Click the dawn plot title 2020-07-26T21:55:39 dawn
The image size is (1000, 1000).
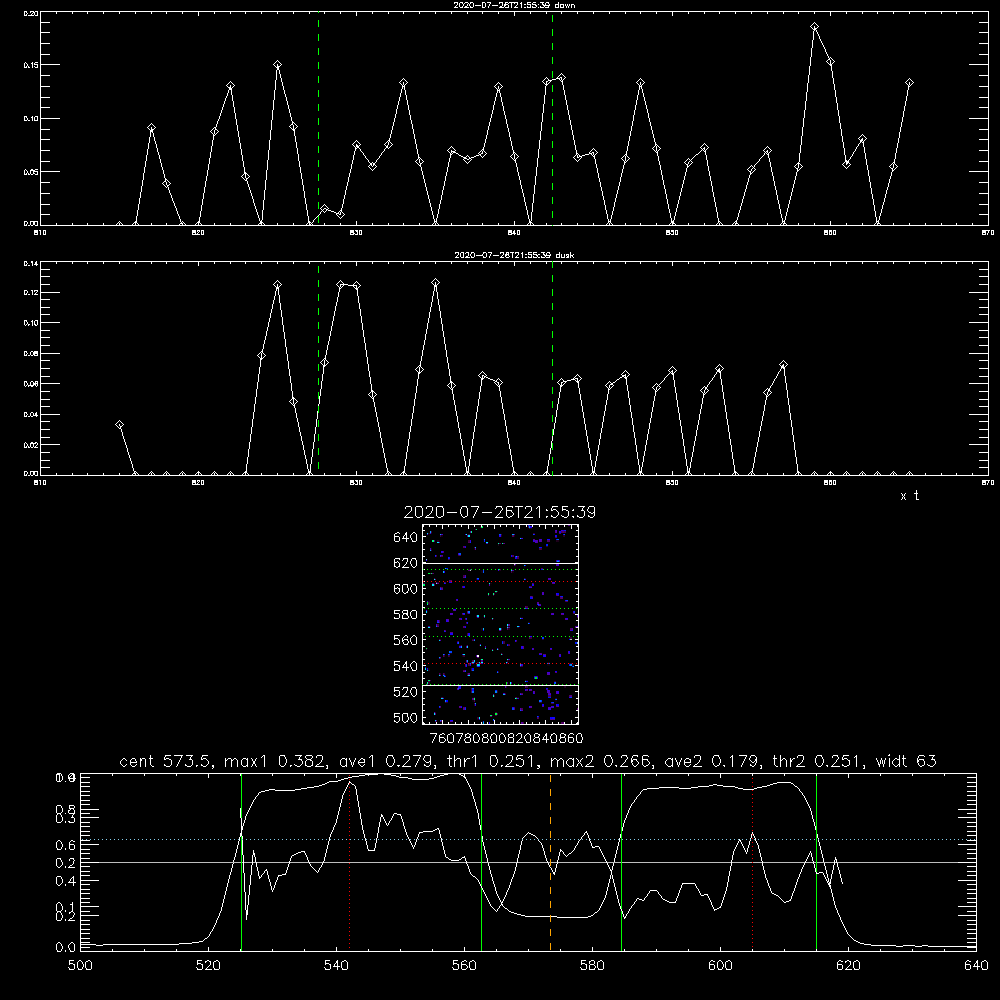(x=514, y=5)
